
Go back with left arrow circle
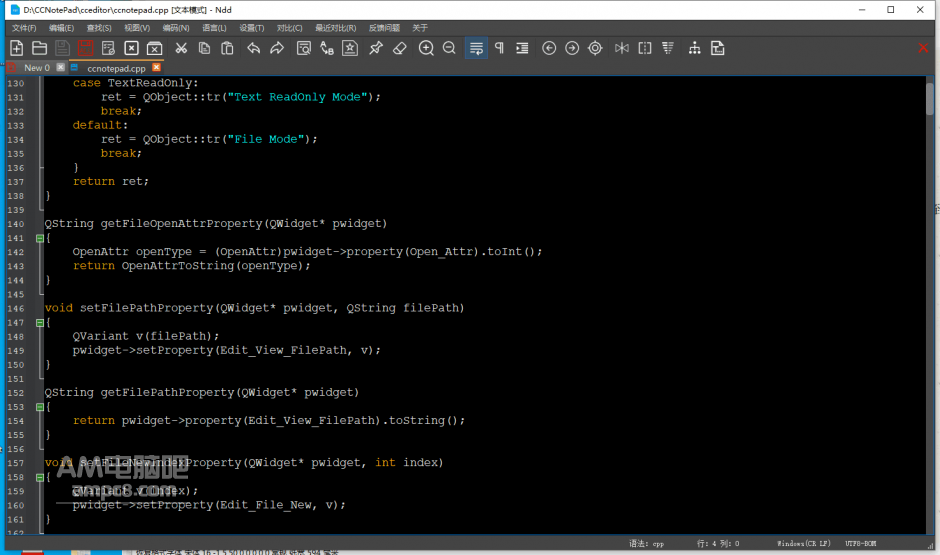pyautogui.click(x=549, y=49)
